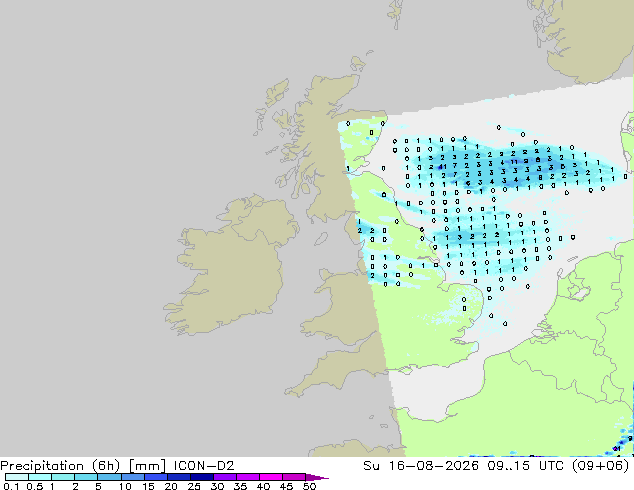Screen dimensions: 634x490
Task: Click the '41' precipitation value on map
Action: click(442, 167)
